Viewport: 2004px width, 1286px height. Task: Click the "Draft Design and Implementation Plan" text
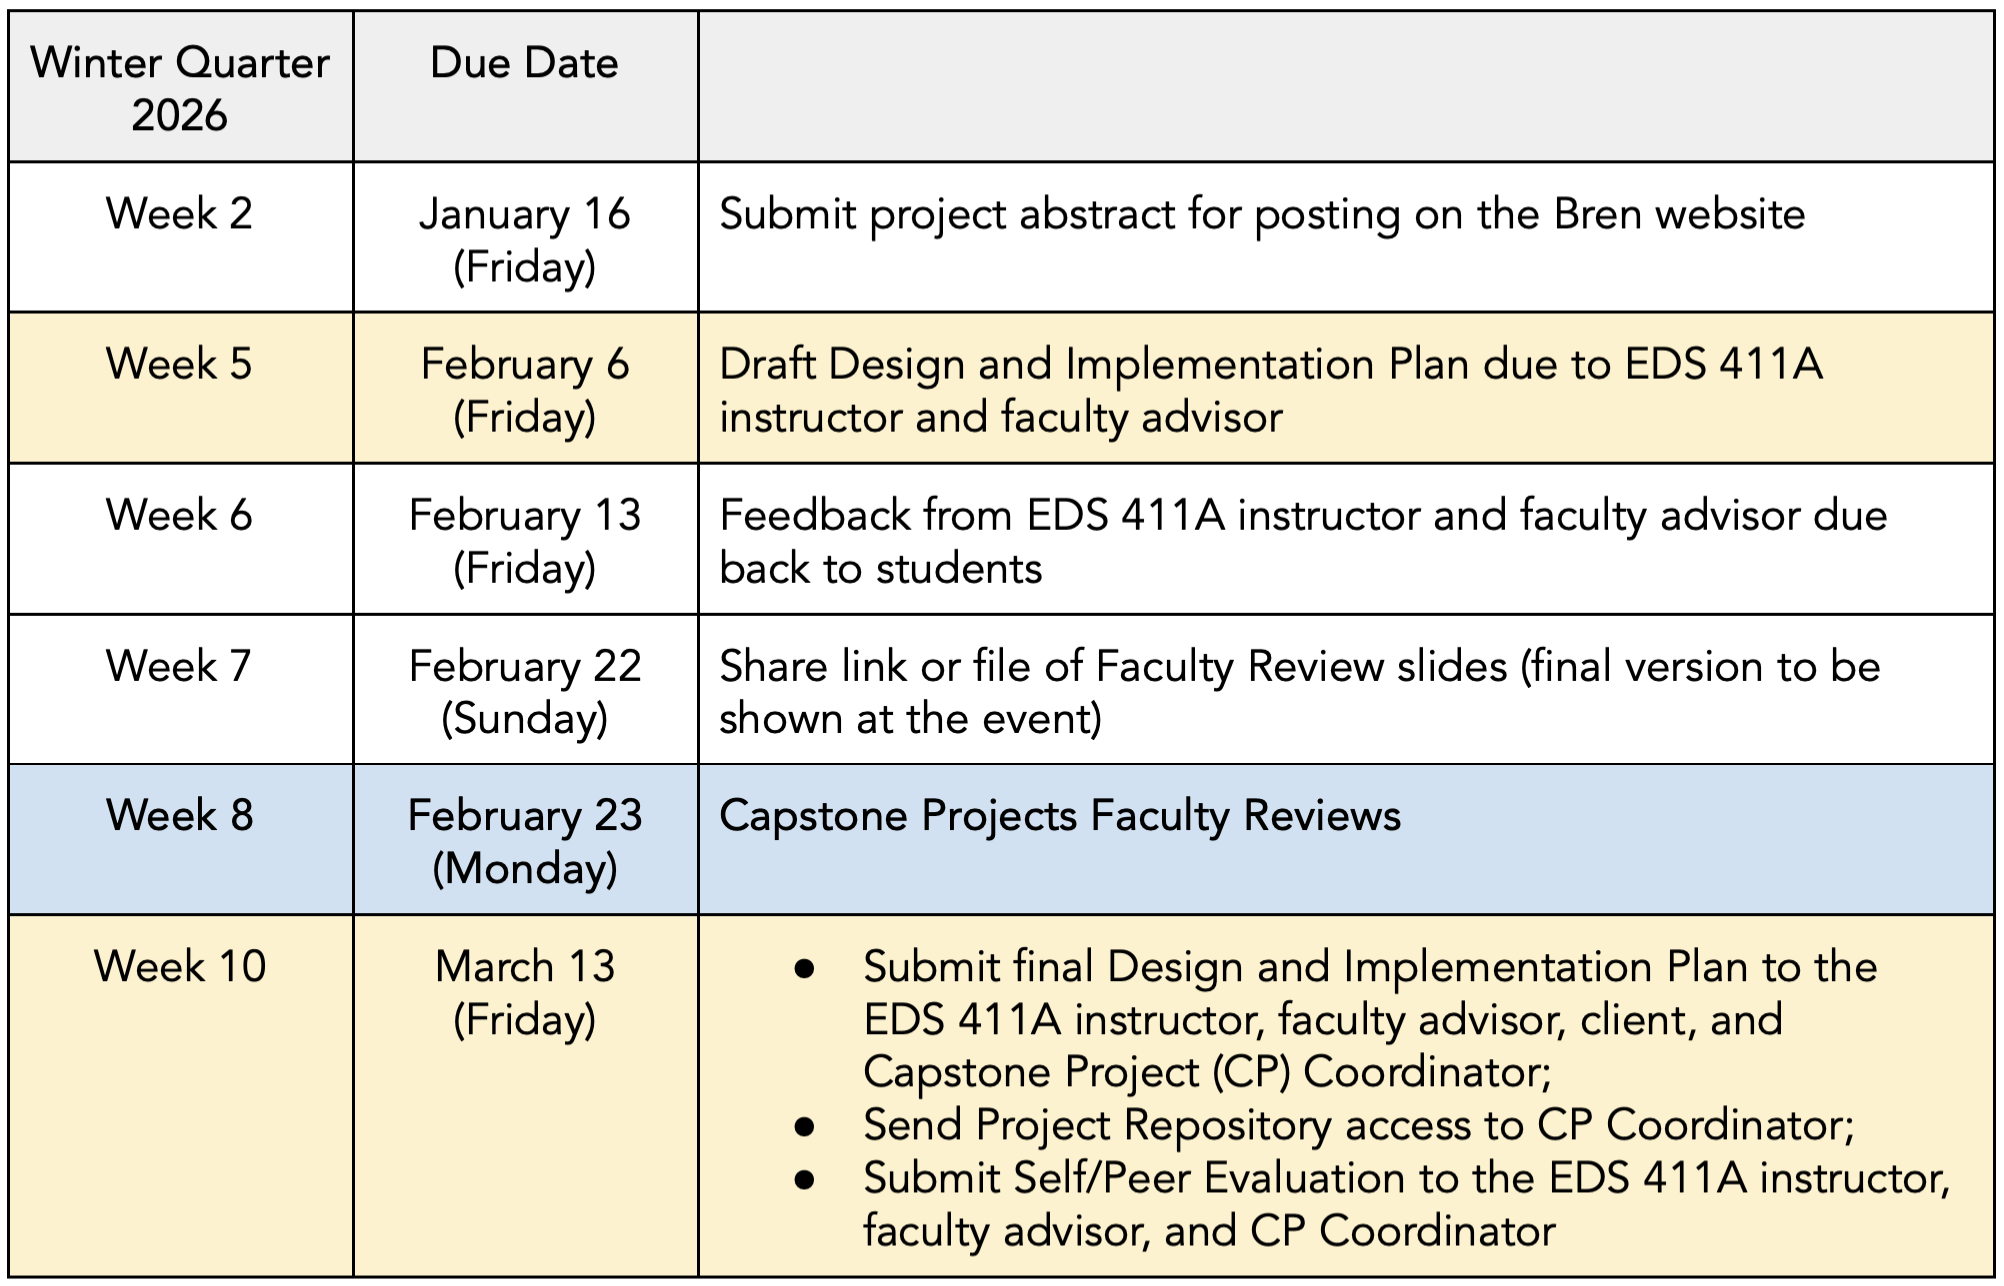(1270, 390)
